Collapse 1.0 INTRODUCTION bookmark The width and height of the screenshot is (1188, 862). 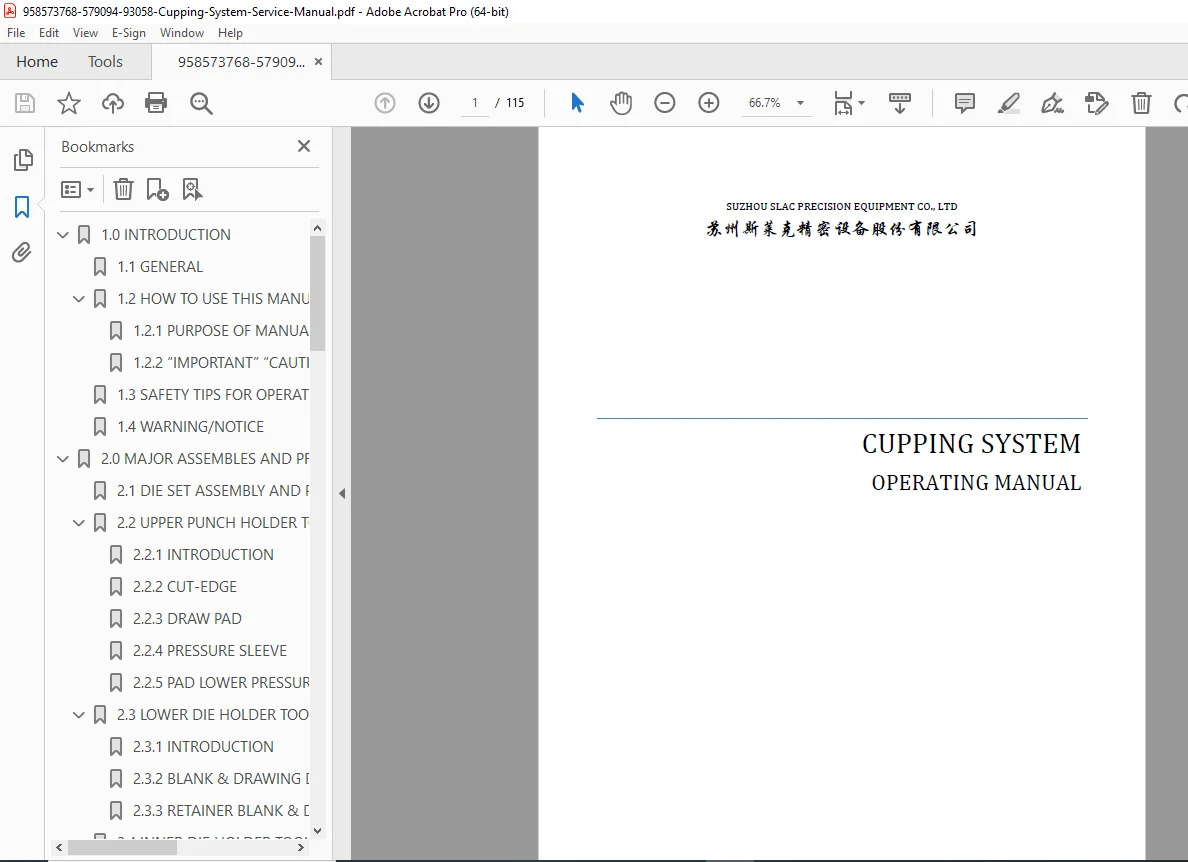coord(63,235)
